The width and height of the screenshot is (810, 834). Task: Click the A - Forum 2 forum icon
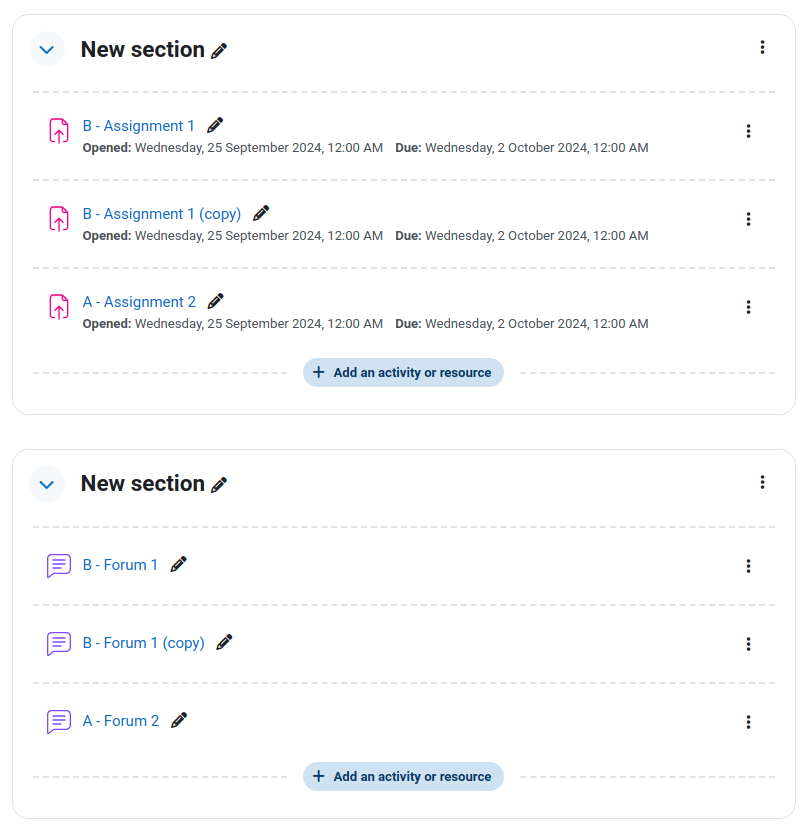(x=59, y=722)
